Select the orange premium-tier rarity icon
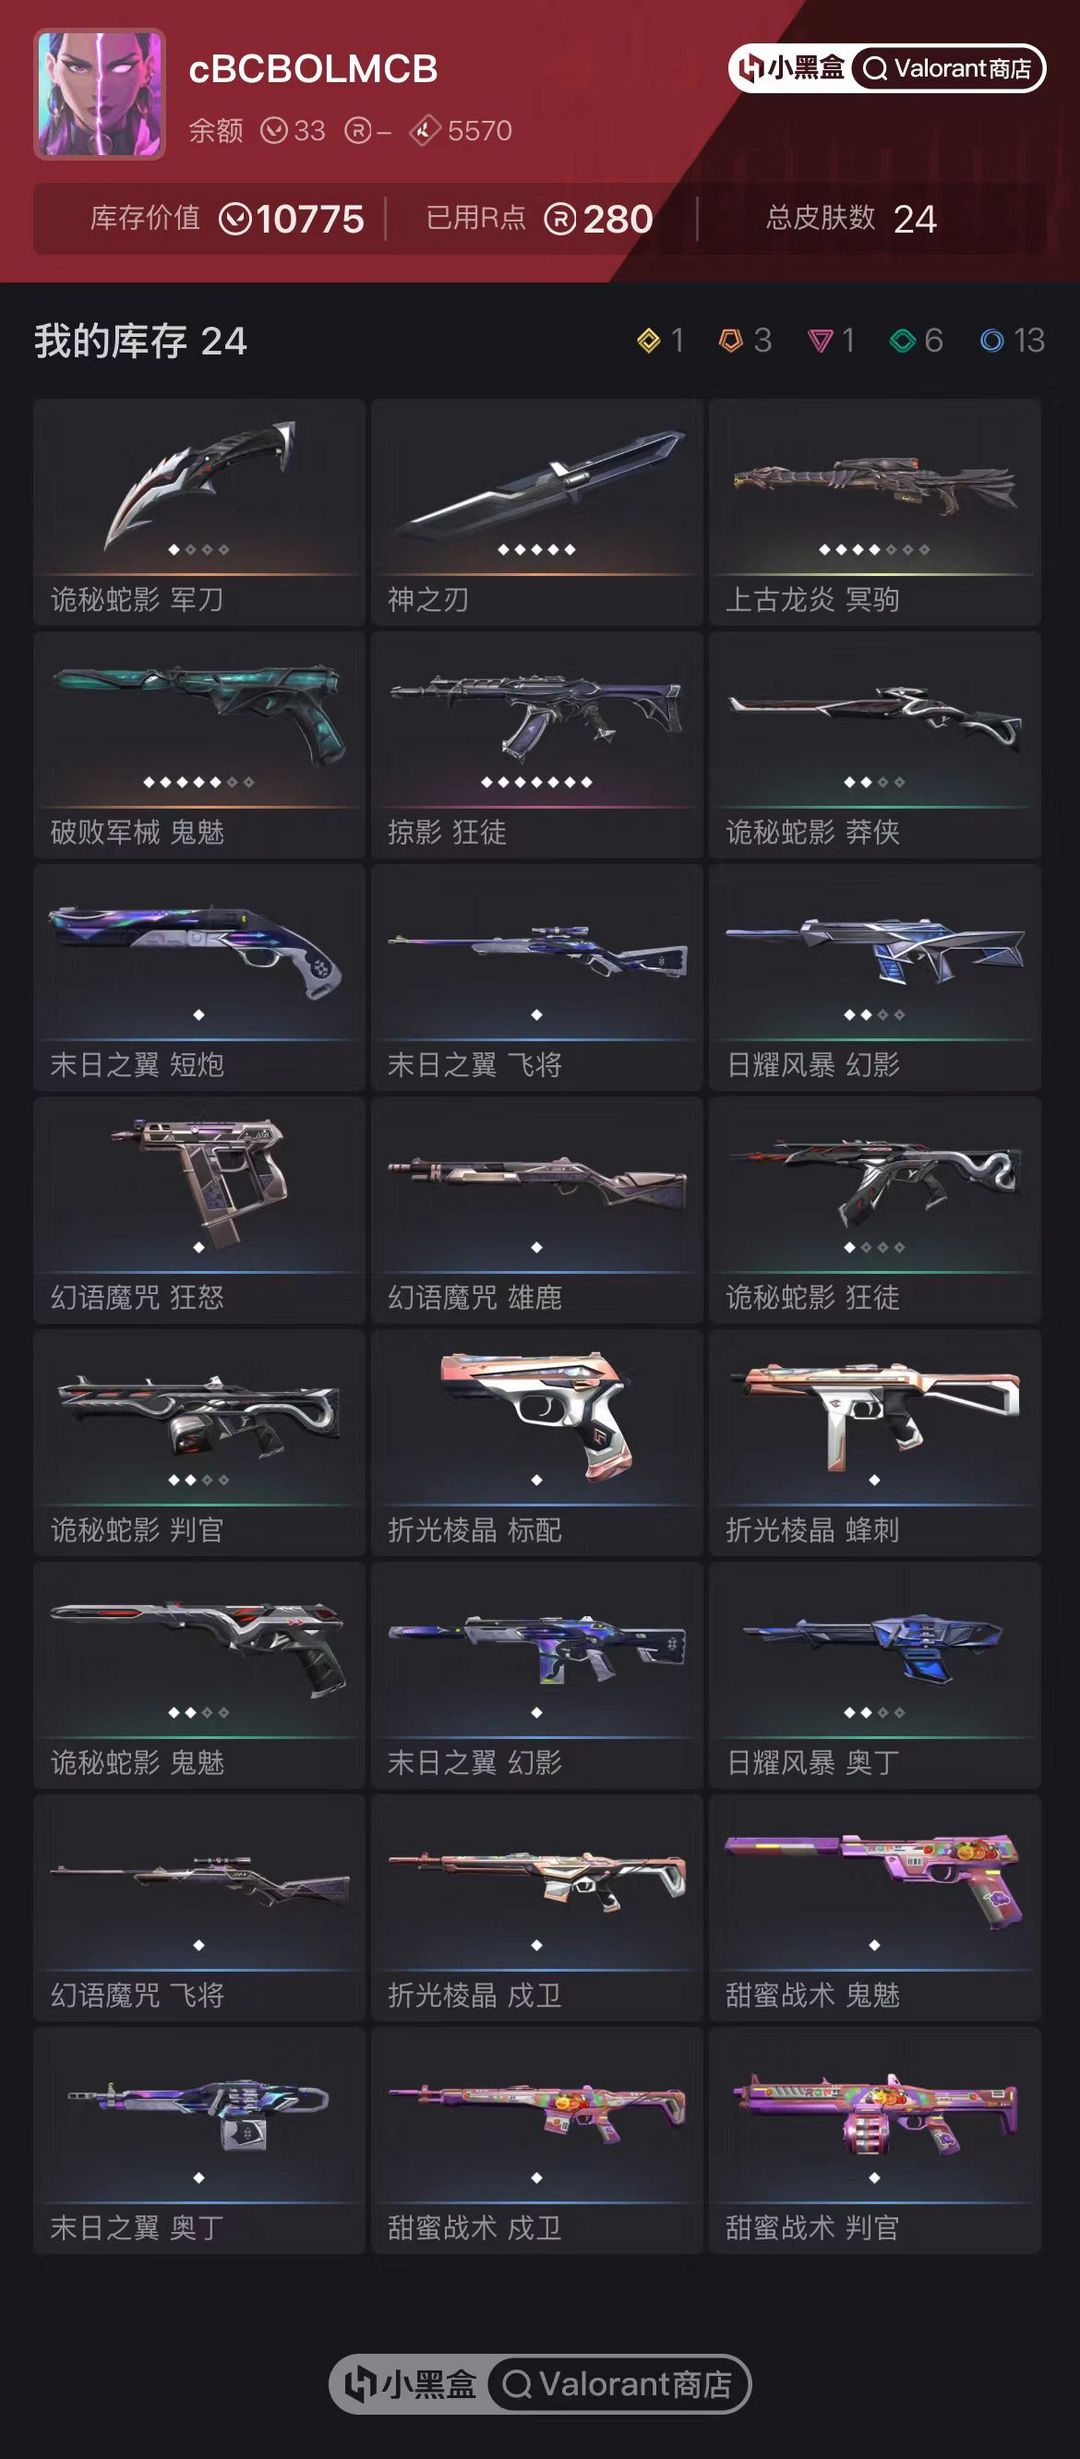 [731, 341]
